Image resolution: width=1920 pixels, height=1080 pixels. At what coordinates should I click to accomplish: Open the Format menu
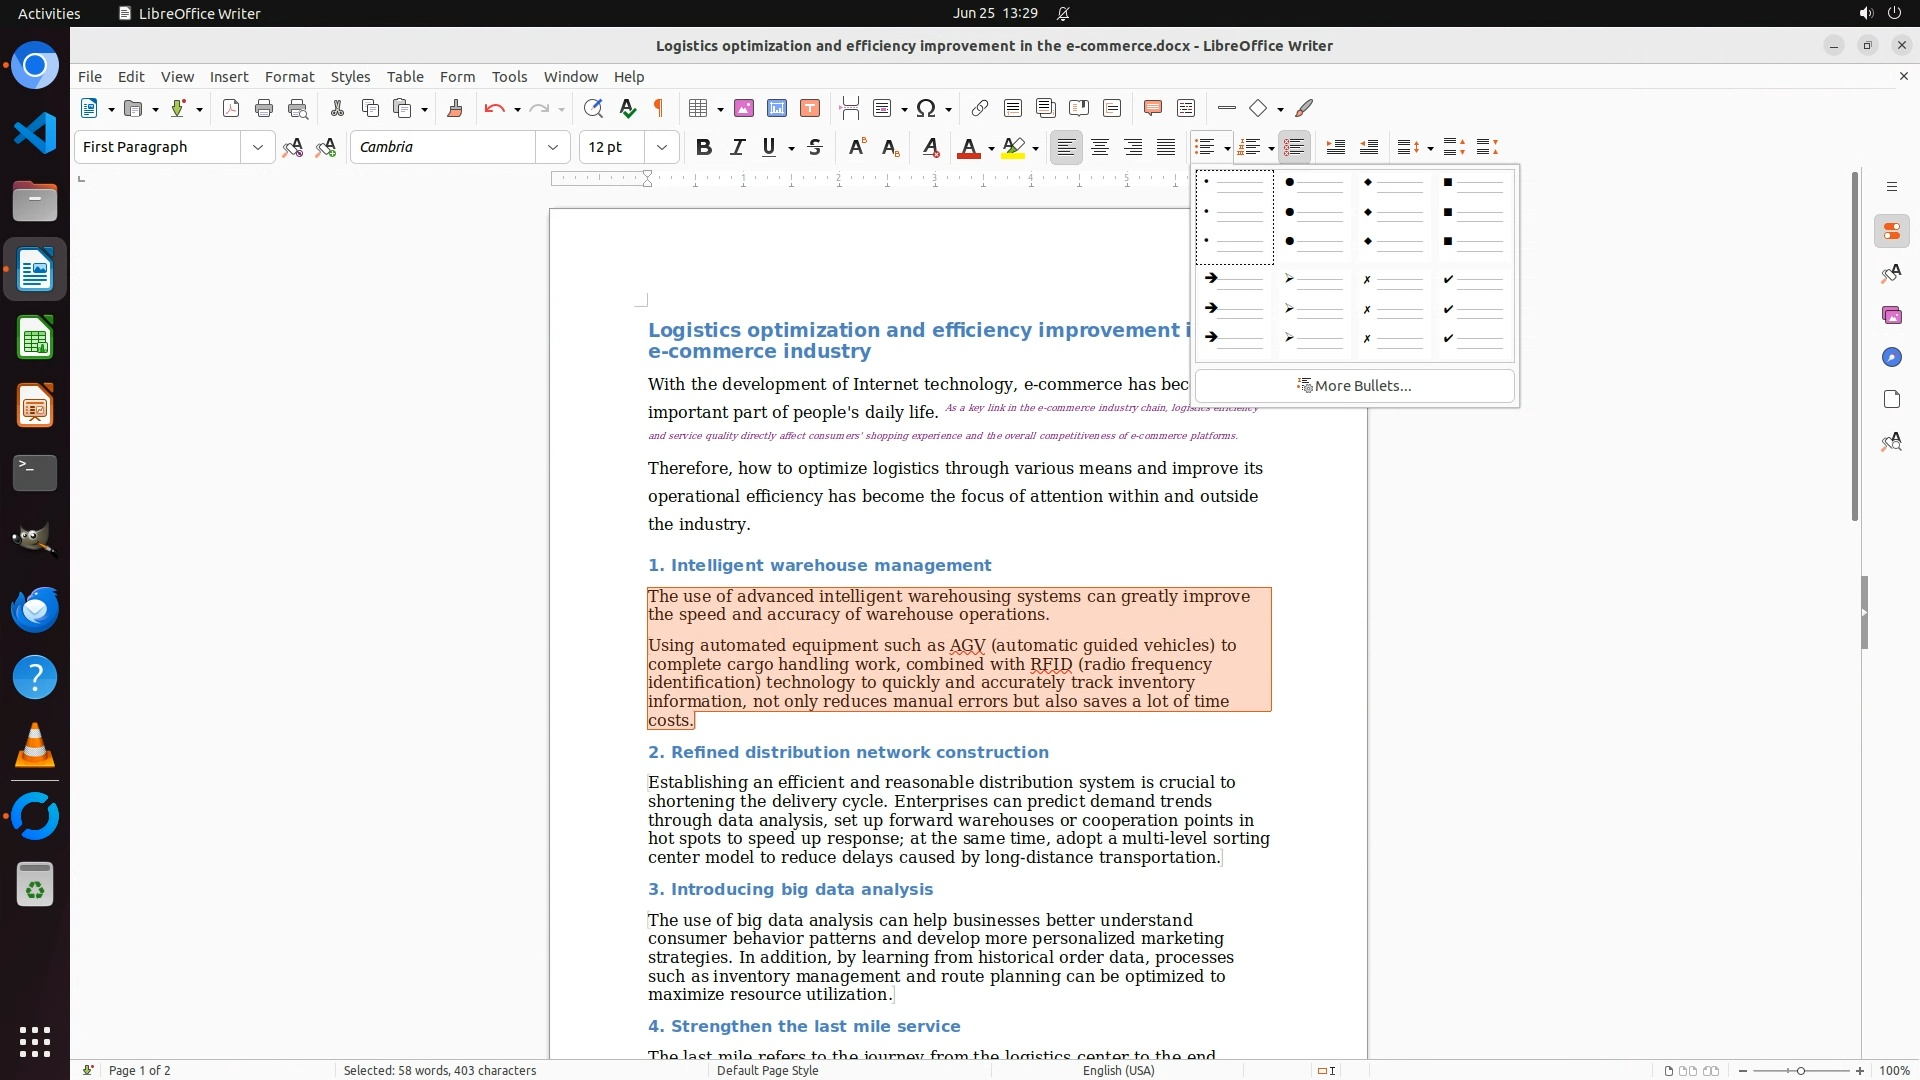click(x=289, y=77)
